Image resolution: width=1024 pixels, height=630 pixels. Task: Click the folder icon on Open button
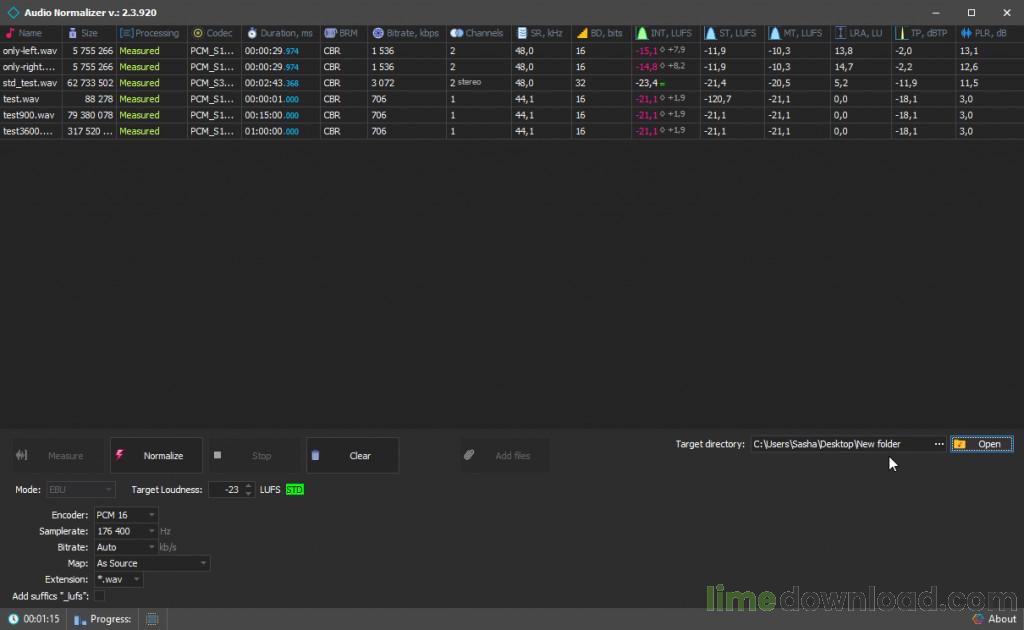click(959, 444)
